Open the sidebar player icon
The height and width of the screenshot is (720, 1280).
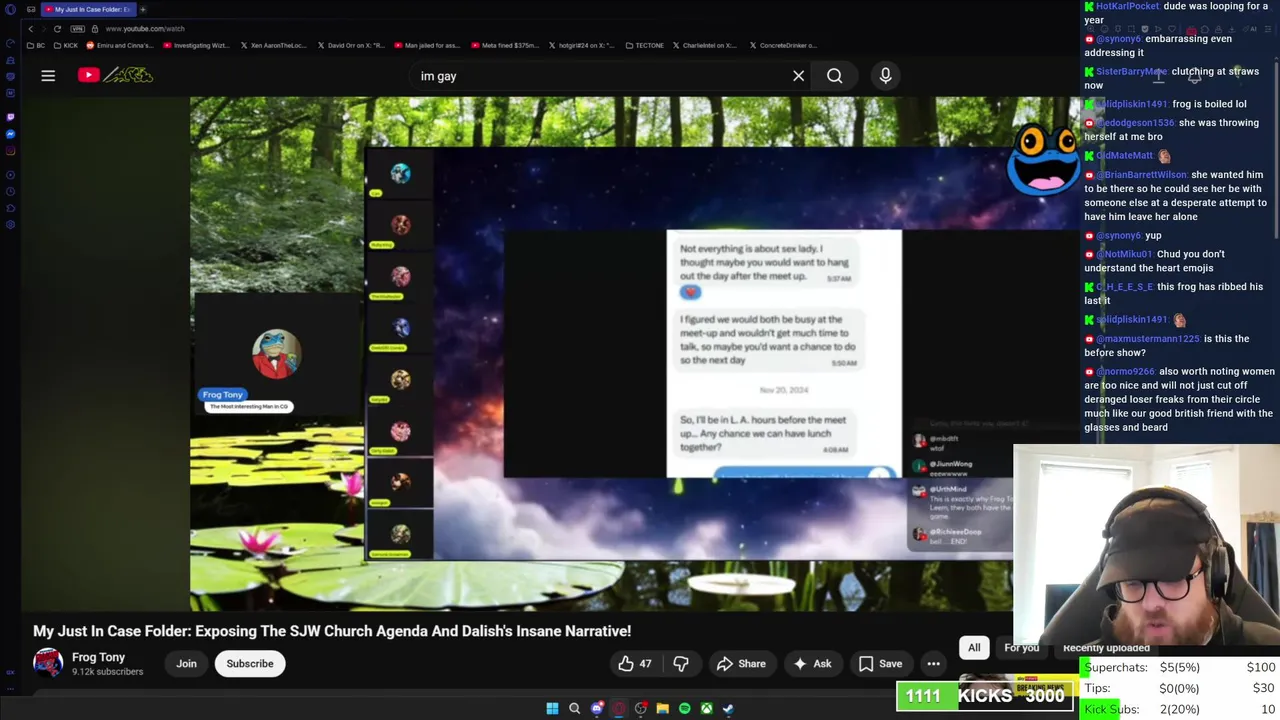10,175
